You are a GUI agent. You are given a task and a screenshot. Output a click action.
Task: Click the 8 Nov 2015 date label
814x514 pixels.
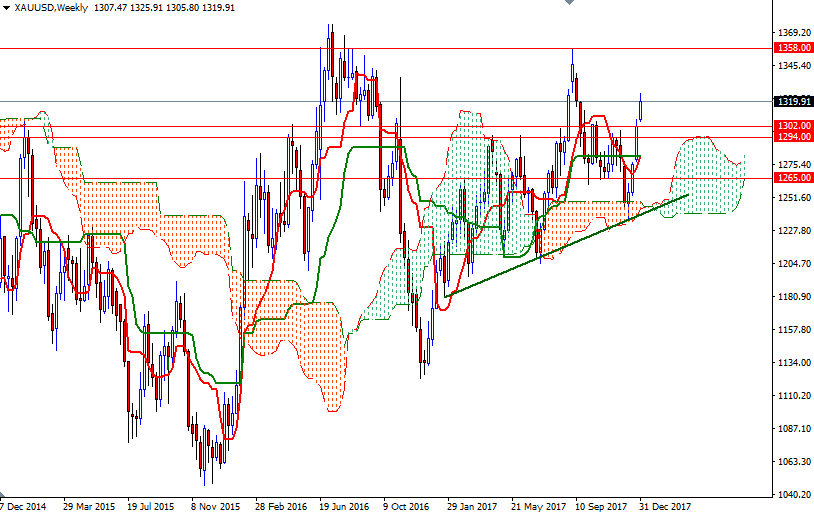tap(215, 506)
